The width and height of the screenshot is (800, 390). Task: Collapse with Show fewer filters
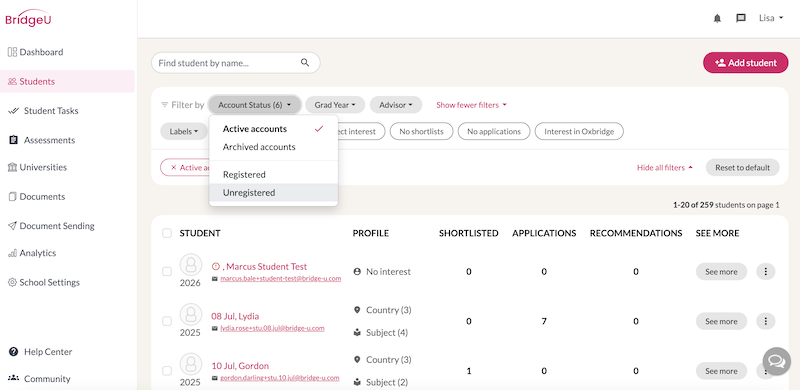(471, 105)
